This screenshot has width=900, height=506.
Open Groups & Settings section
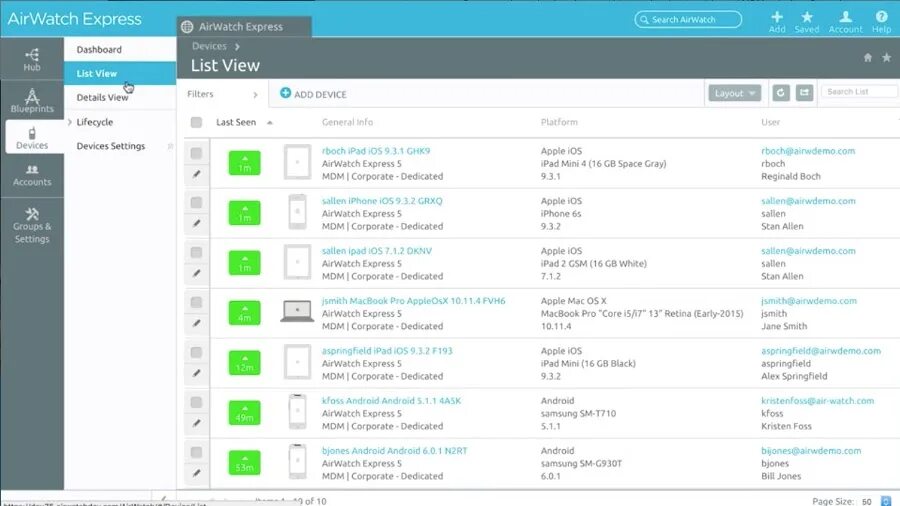(x=32, y=225)
